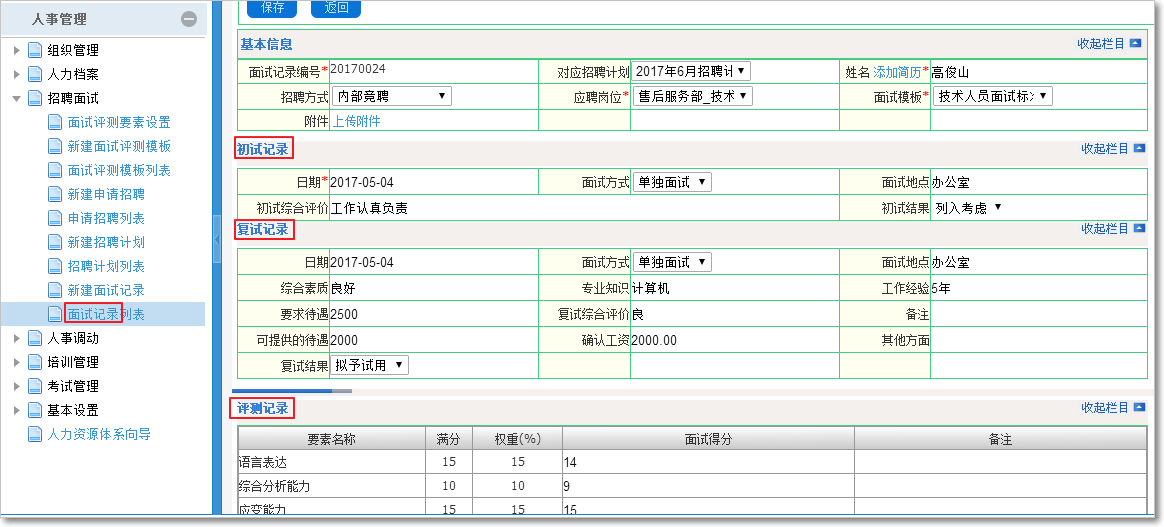Open 招聘计划列表 in sidebar
Image resolution: width=1164 pixels, height=527 pixels.
(x=106, y=266)
